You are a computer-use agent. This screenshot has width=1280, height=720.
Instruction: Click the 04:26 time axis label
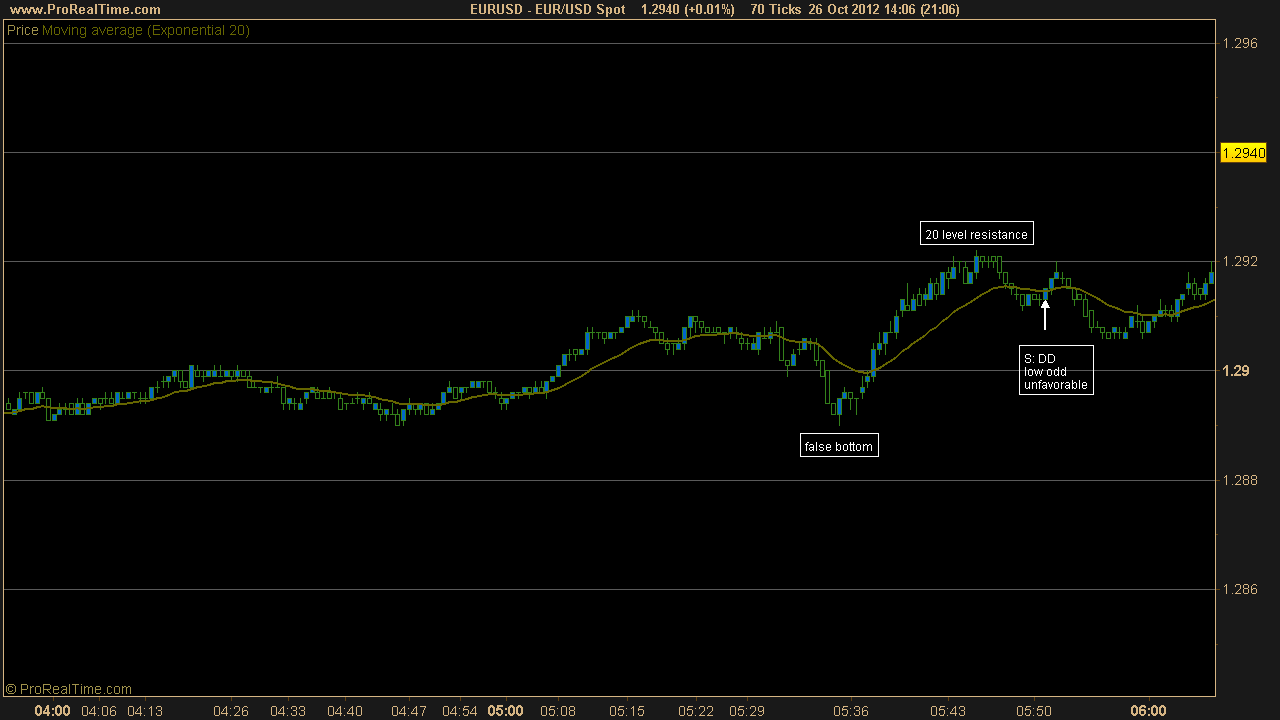click(x=231, y=711)
